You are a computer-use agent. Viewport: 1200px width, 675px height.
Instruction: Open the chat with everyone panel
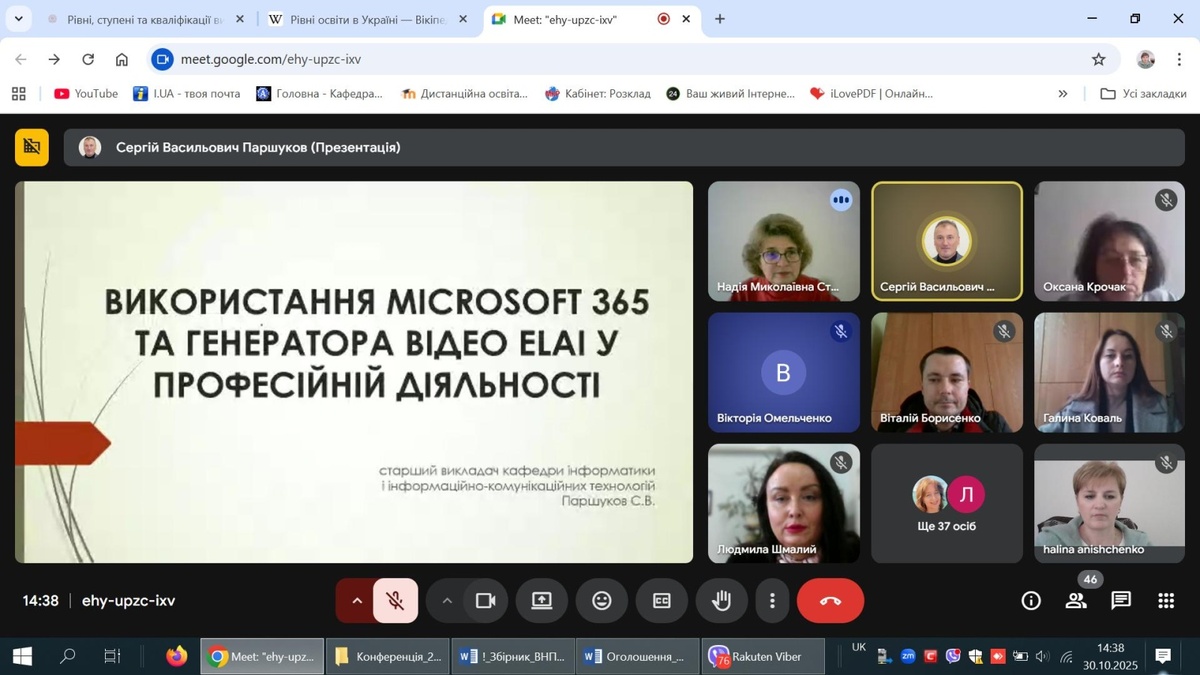pyautogui.click(x=1121, y=601)
